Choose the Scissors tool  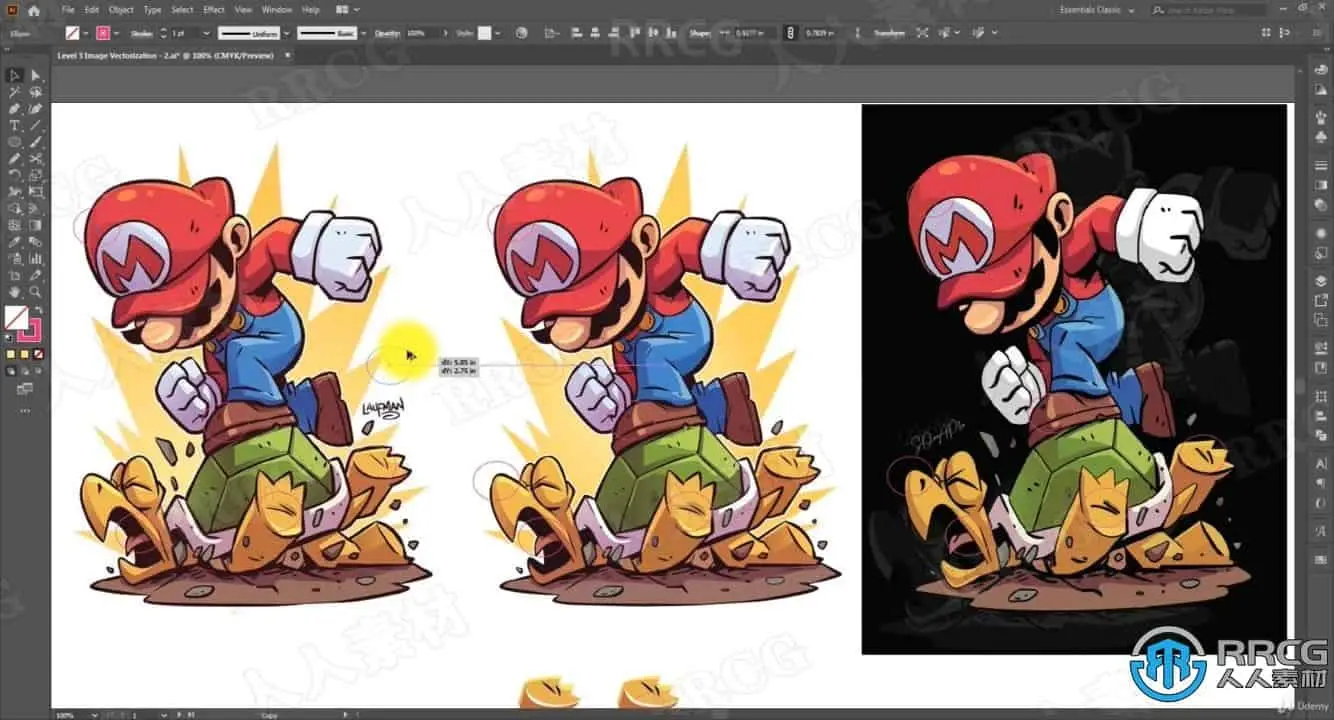pyautogui.click(x=36, y=158)
